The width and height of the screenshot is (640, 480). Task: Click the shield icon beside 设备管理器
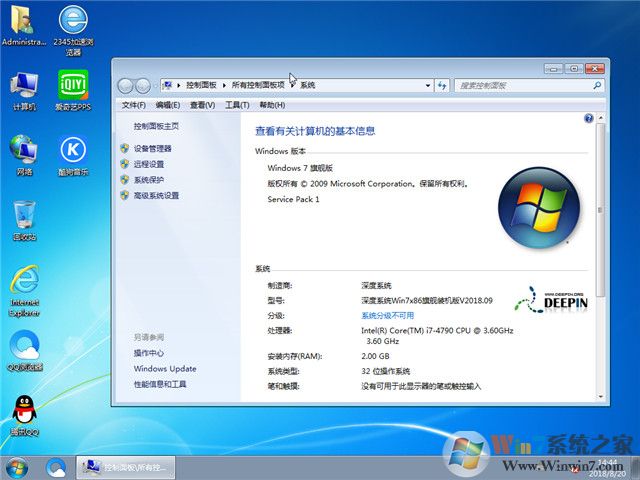point(125,148)
